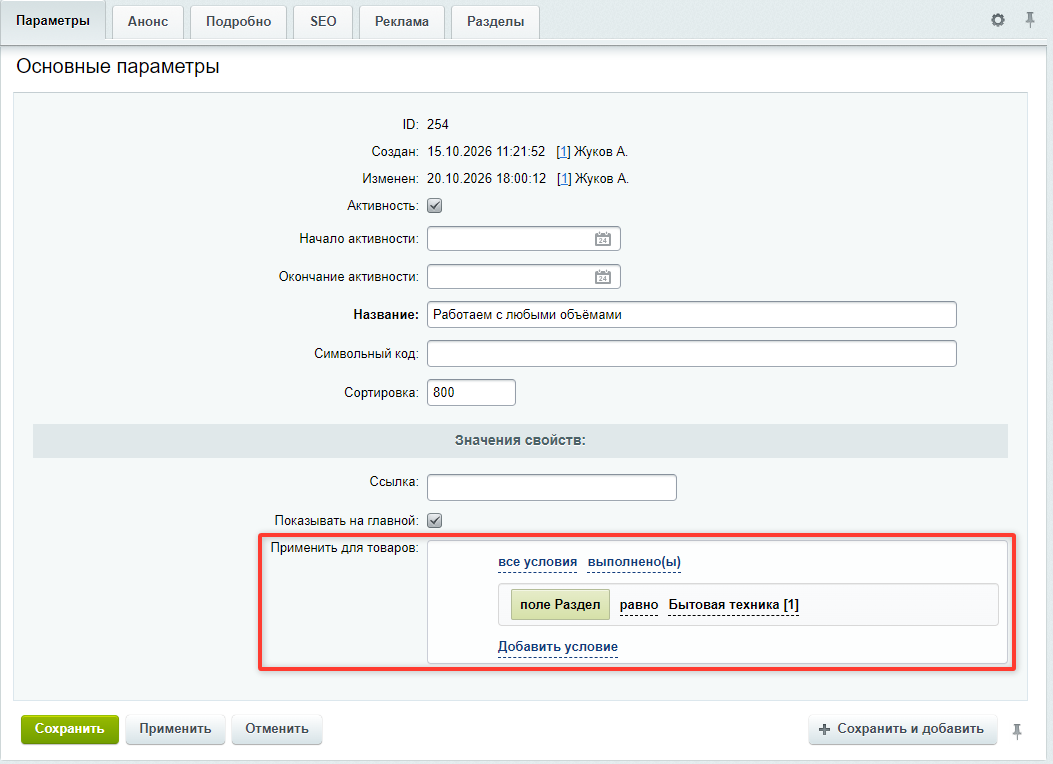The height and width of the screenshot is (764, 1053).
Task: Click the Значения свойств section header
Action: (x=520, y=440)
